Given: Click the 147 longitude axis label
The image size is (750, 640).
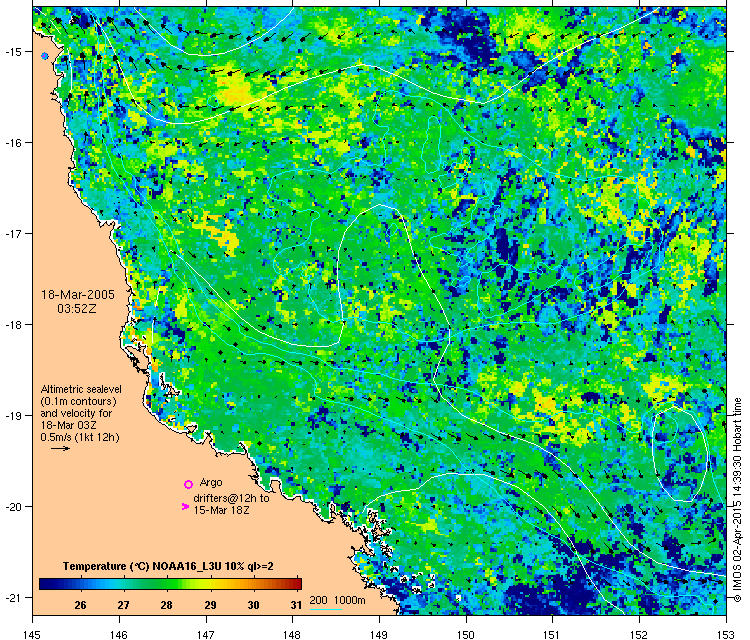Looking at the screenshot, I should tap(206, 634).
